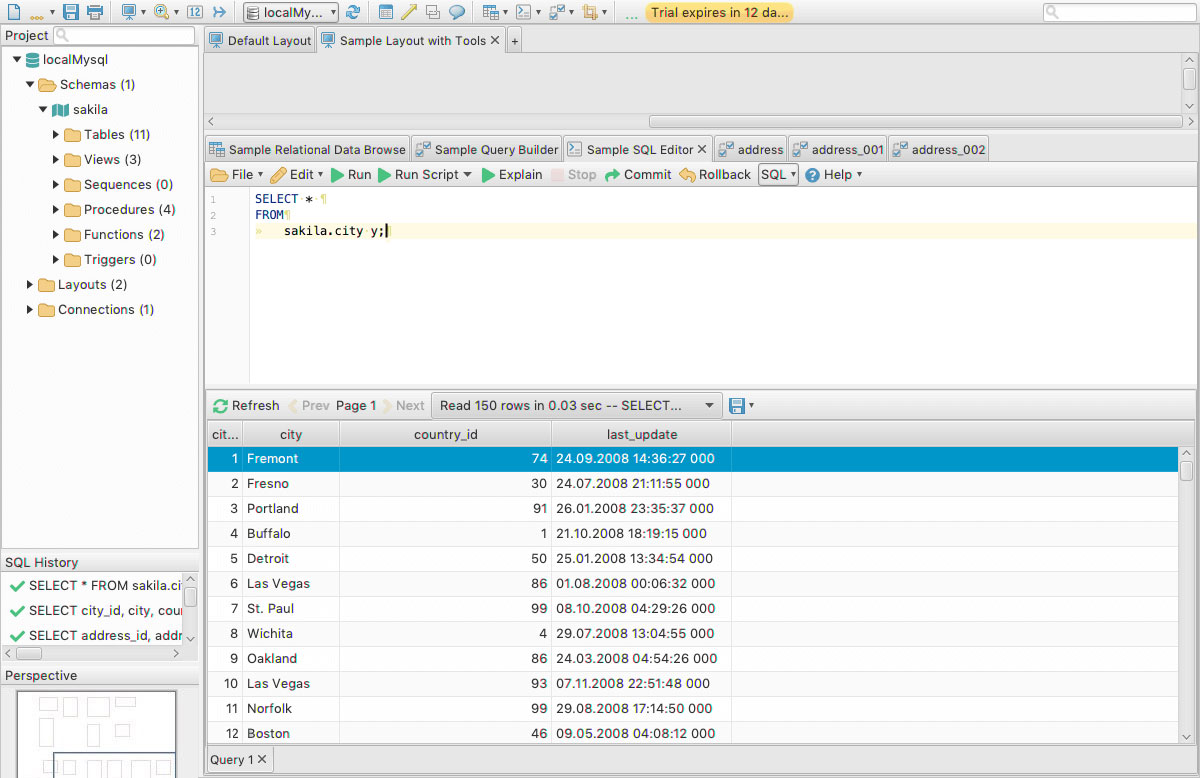Screen dimensions: 1200x778
Task: Open the localMysql connection combo box
Action: [291, 12]
